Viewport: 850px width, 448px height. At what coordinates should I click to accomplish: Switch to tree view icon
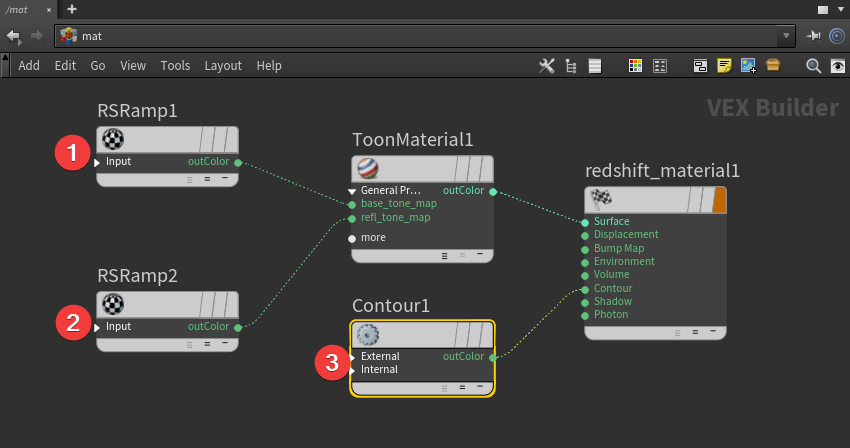pos(571,66)
